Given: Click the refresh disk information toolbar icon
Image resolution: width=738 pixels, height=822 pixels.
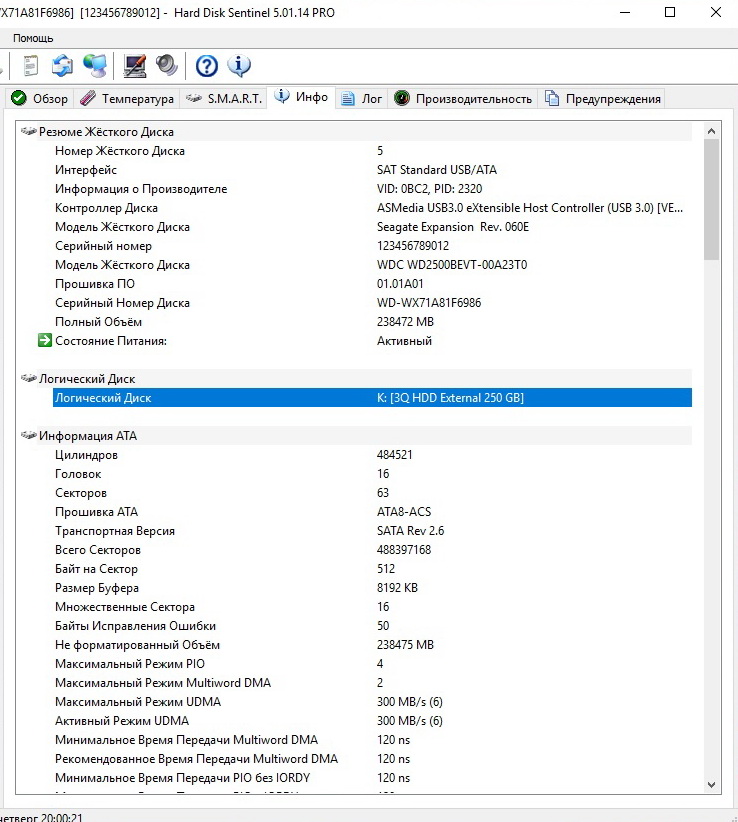Looking at the screenshot, I should point(62,66).
